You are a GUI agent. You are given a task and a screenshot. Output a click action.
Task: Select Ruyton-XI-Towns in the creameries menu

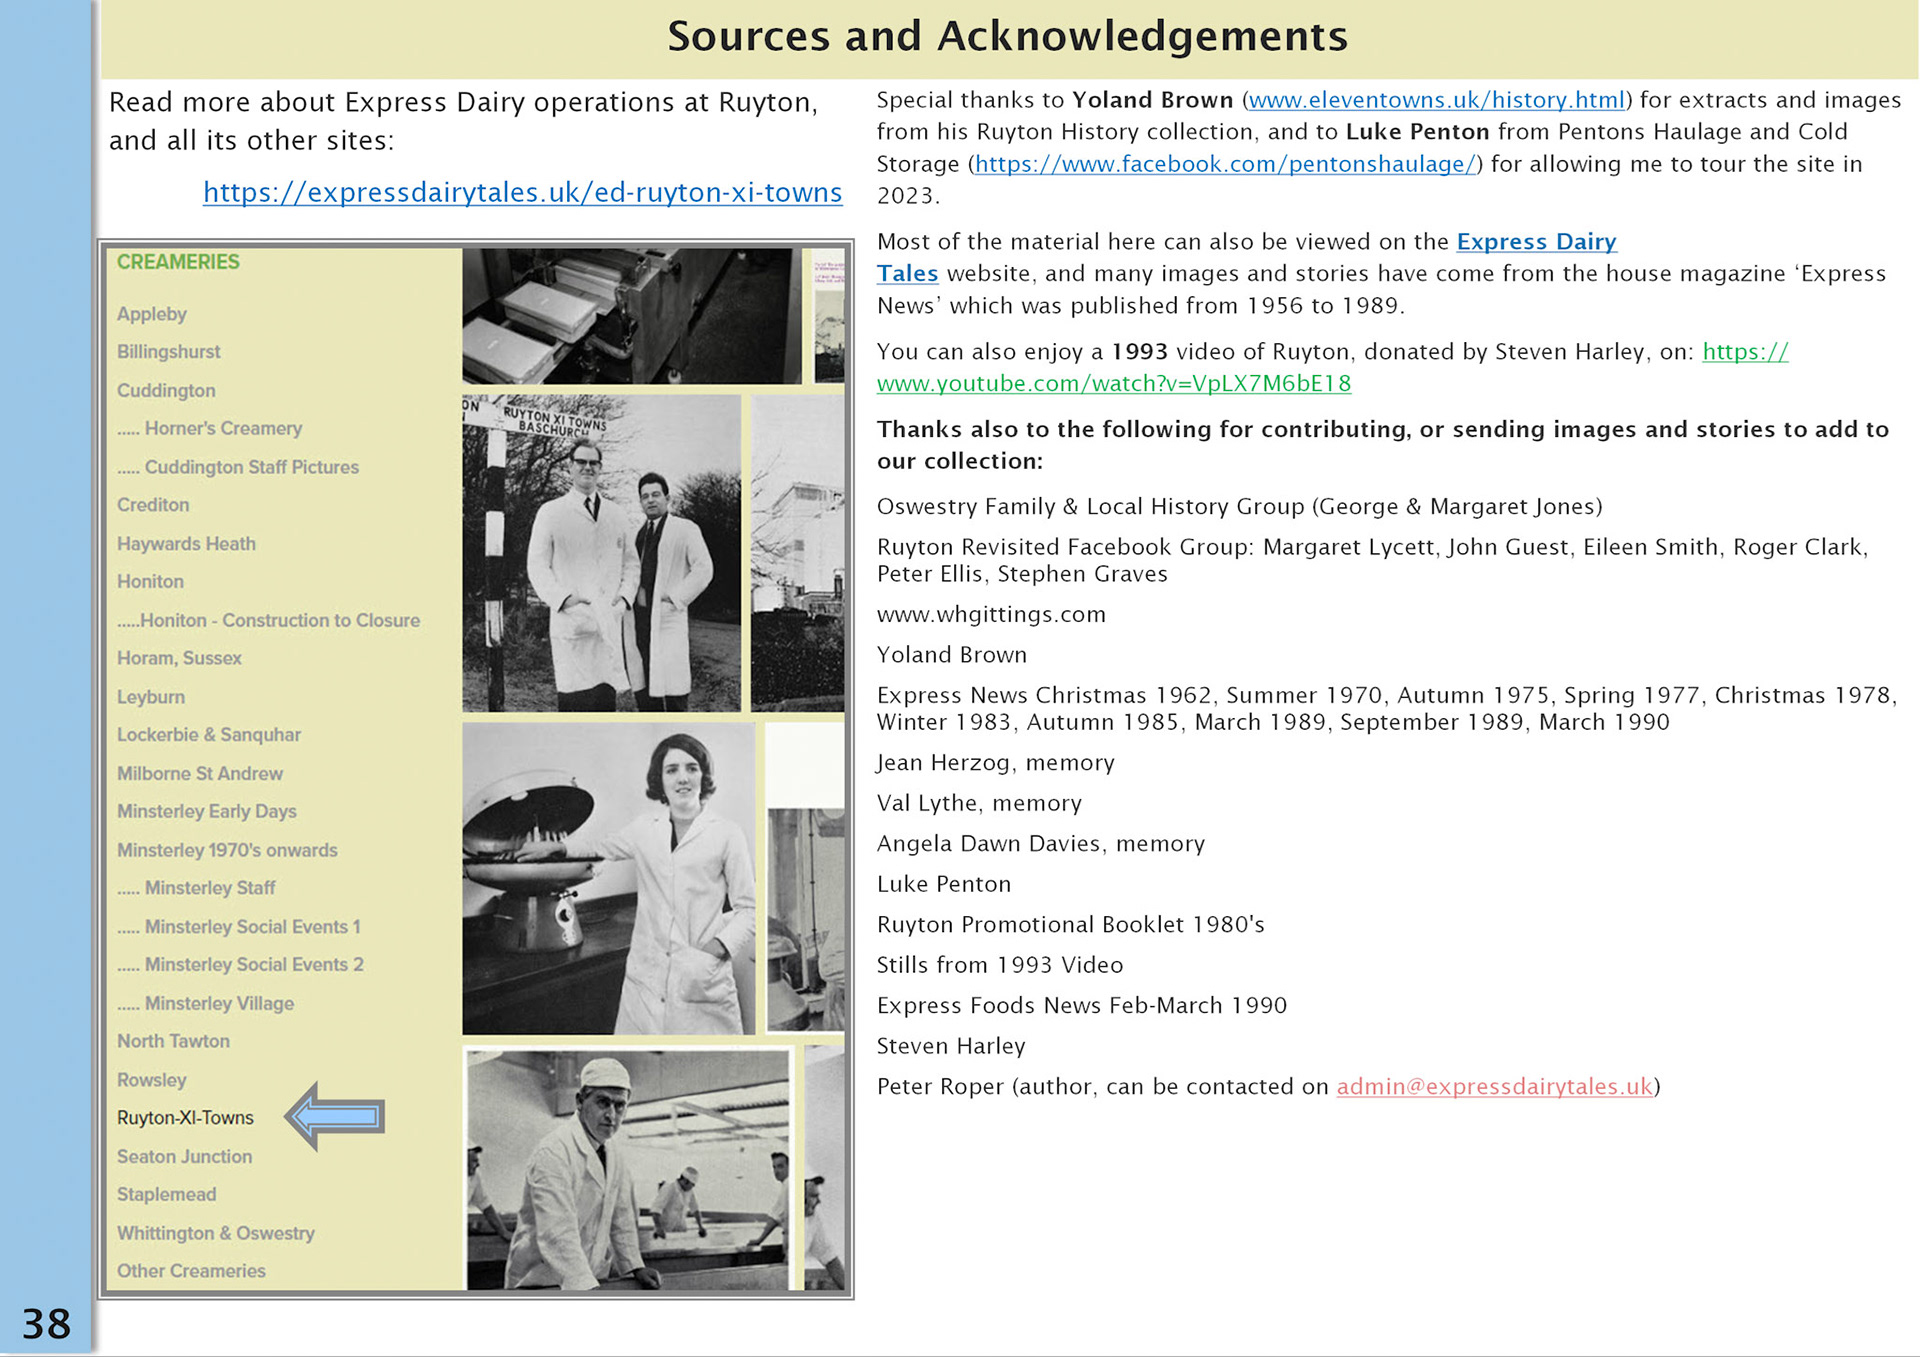[185, 1118]
